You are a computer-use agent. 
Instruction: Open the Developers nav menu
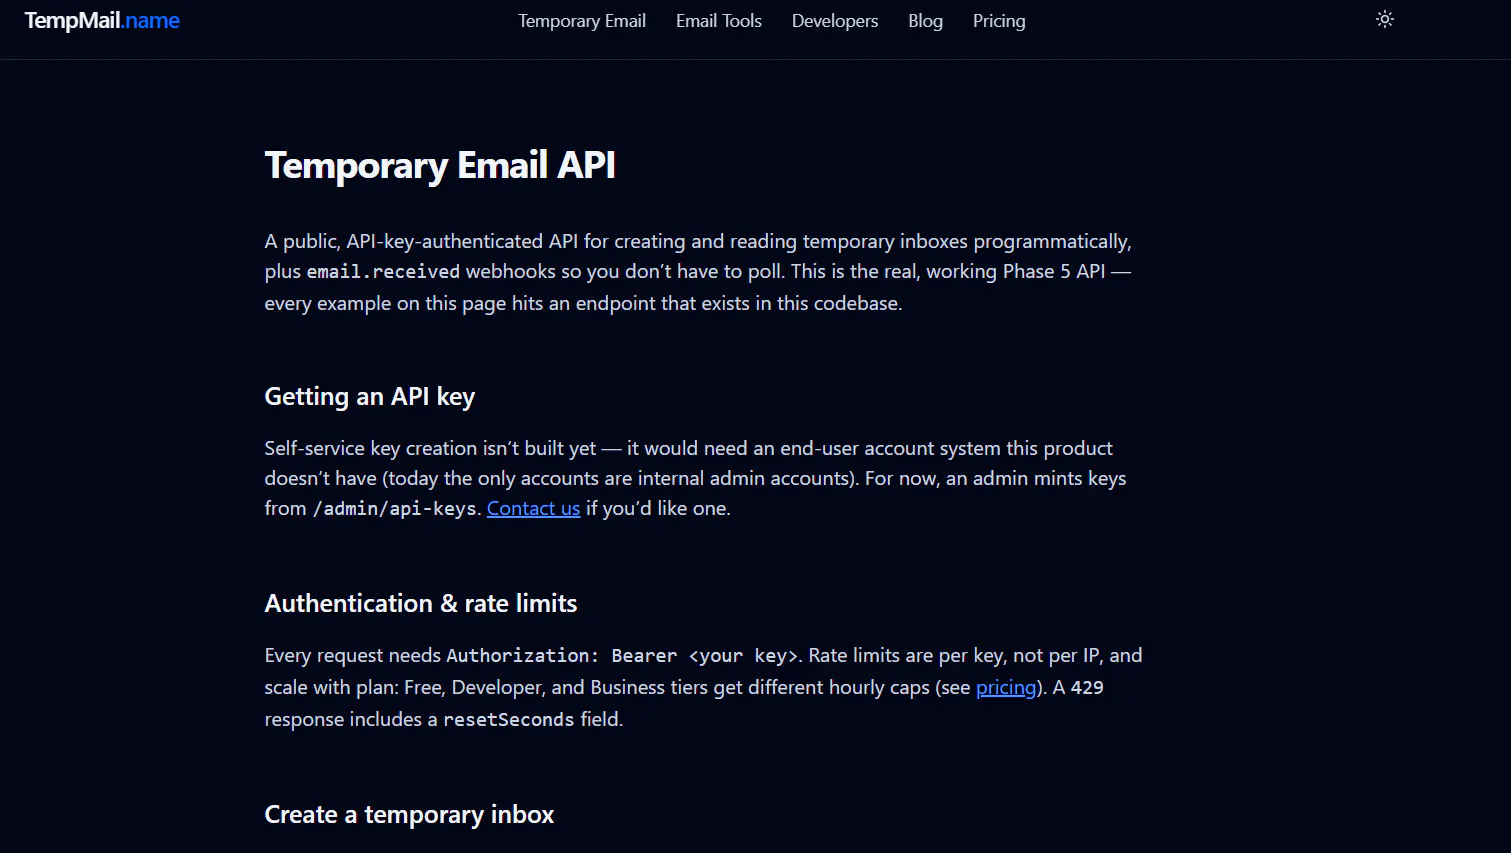click(835, 21)
